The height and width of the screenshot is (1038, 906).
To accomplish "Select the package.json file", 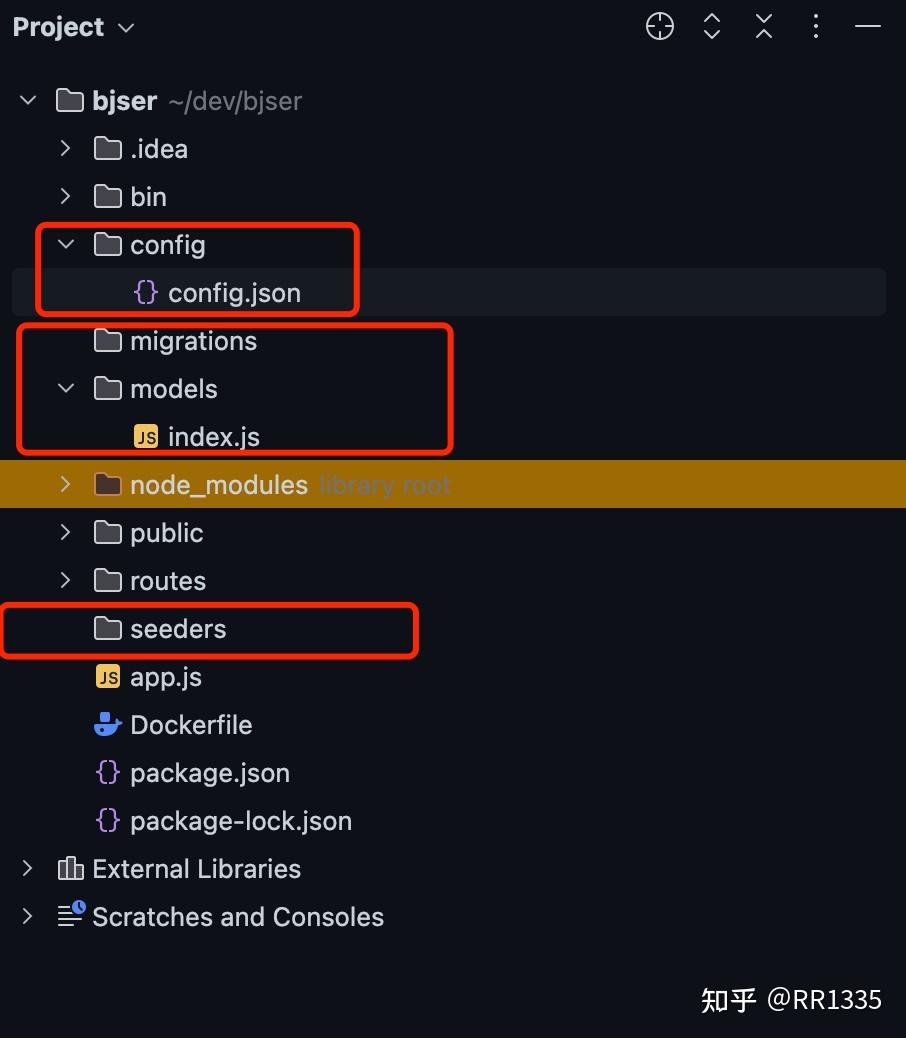I will (209, 773).
